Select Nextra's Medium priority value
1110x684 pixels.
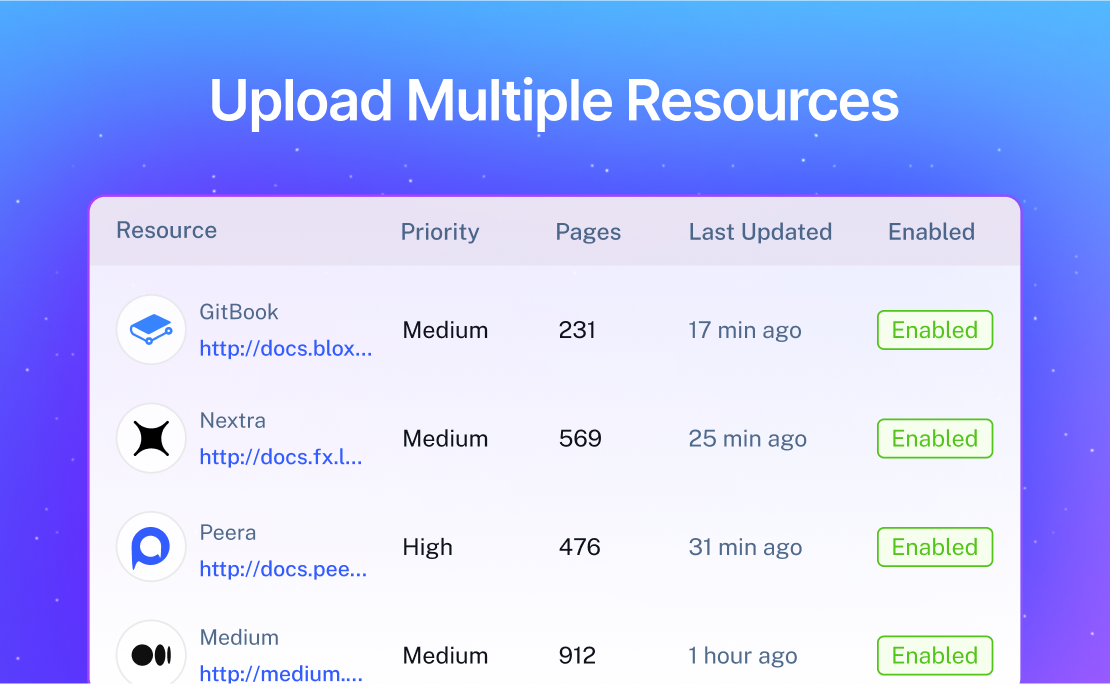(x=445, y=438)
